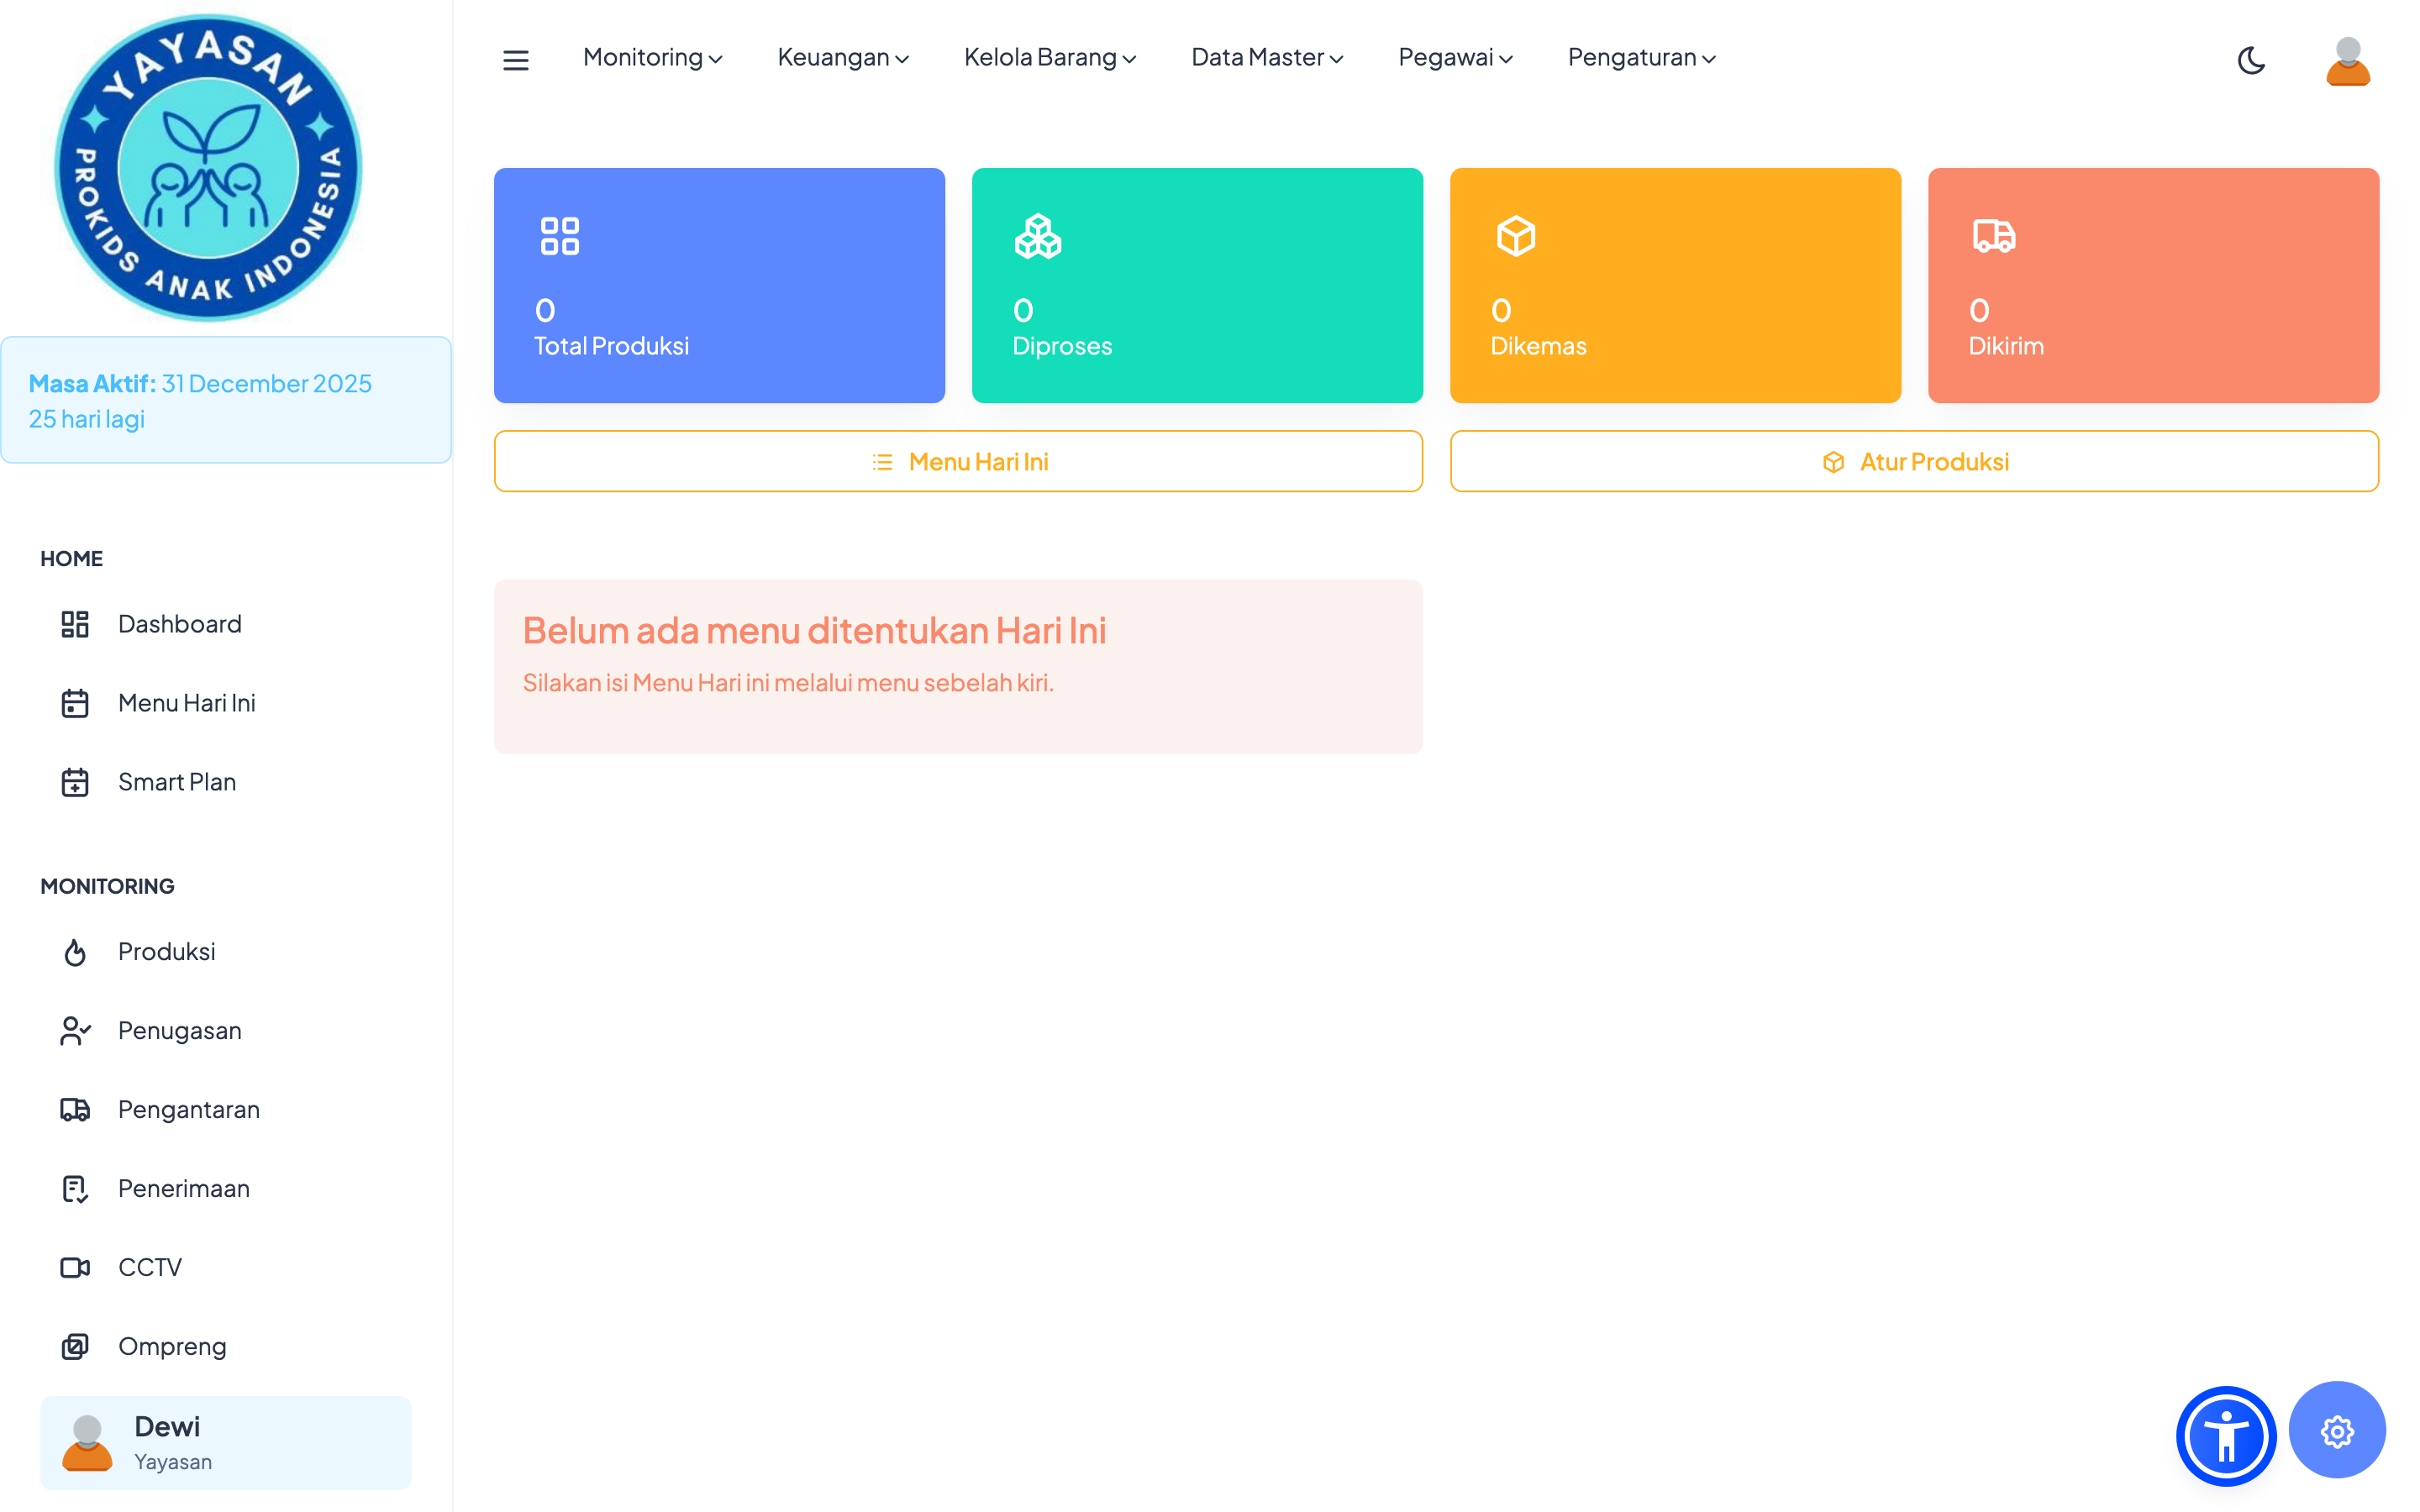Click the Ompreng icon in sidebar
2420x1512 pixels.
click(75, 1347)
